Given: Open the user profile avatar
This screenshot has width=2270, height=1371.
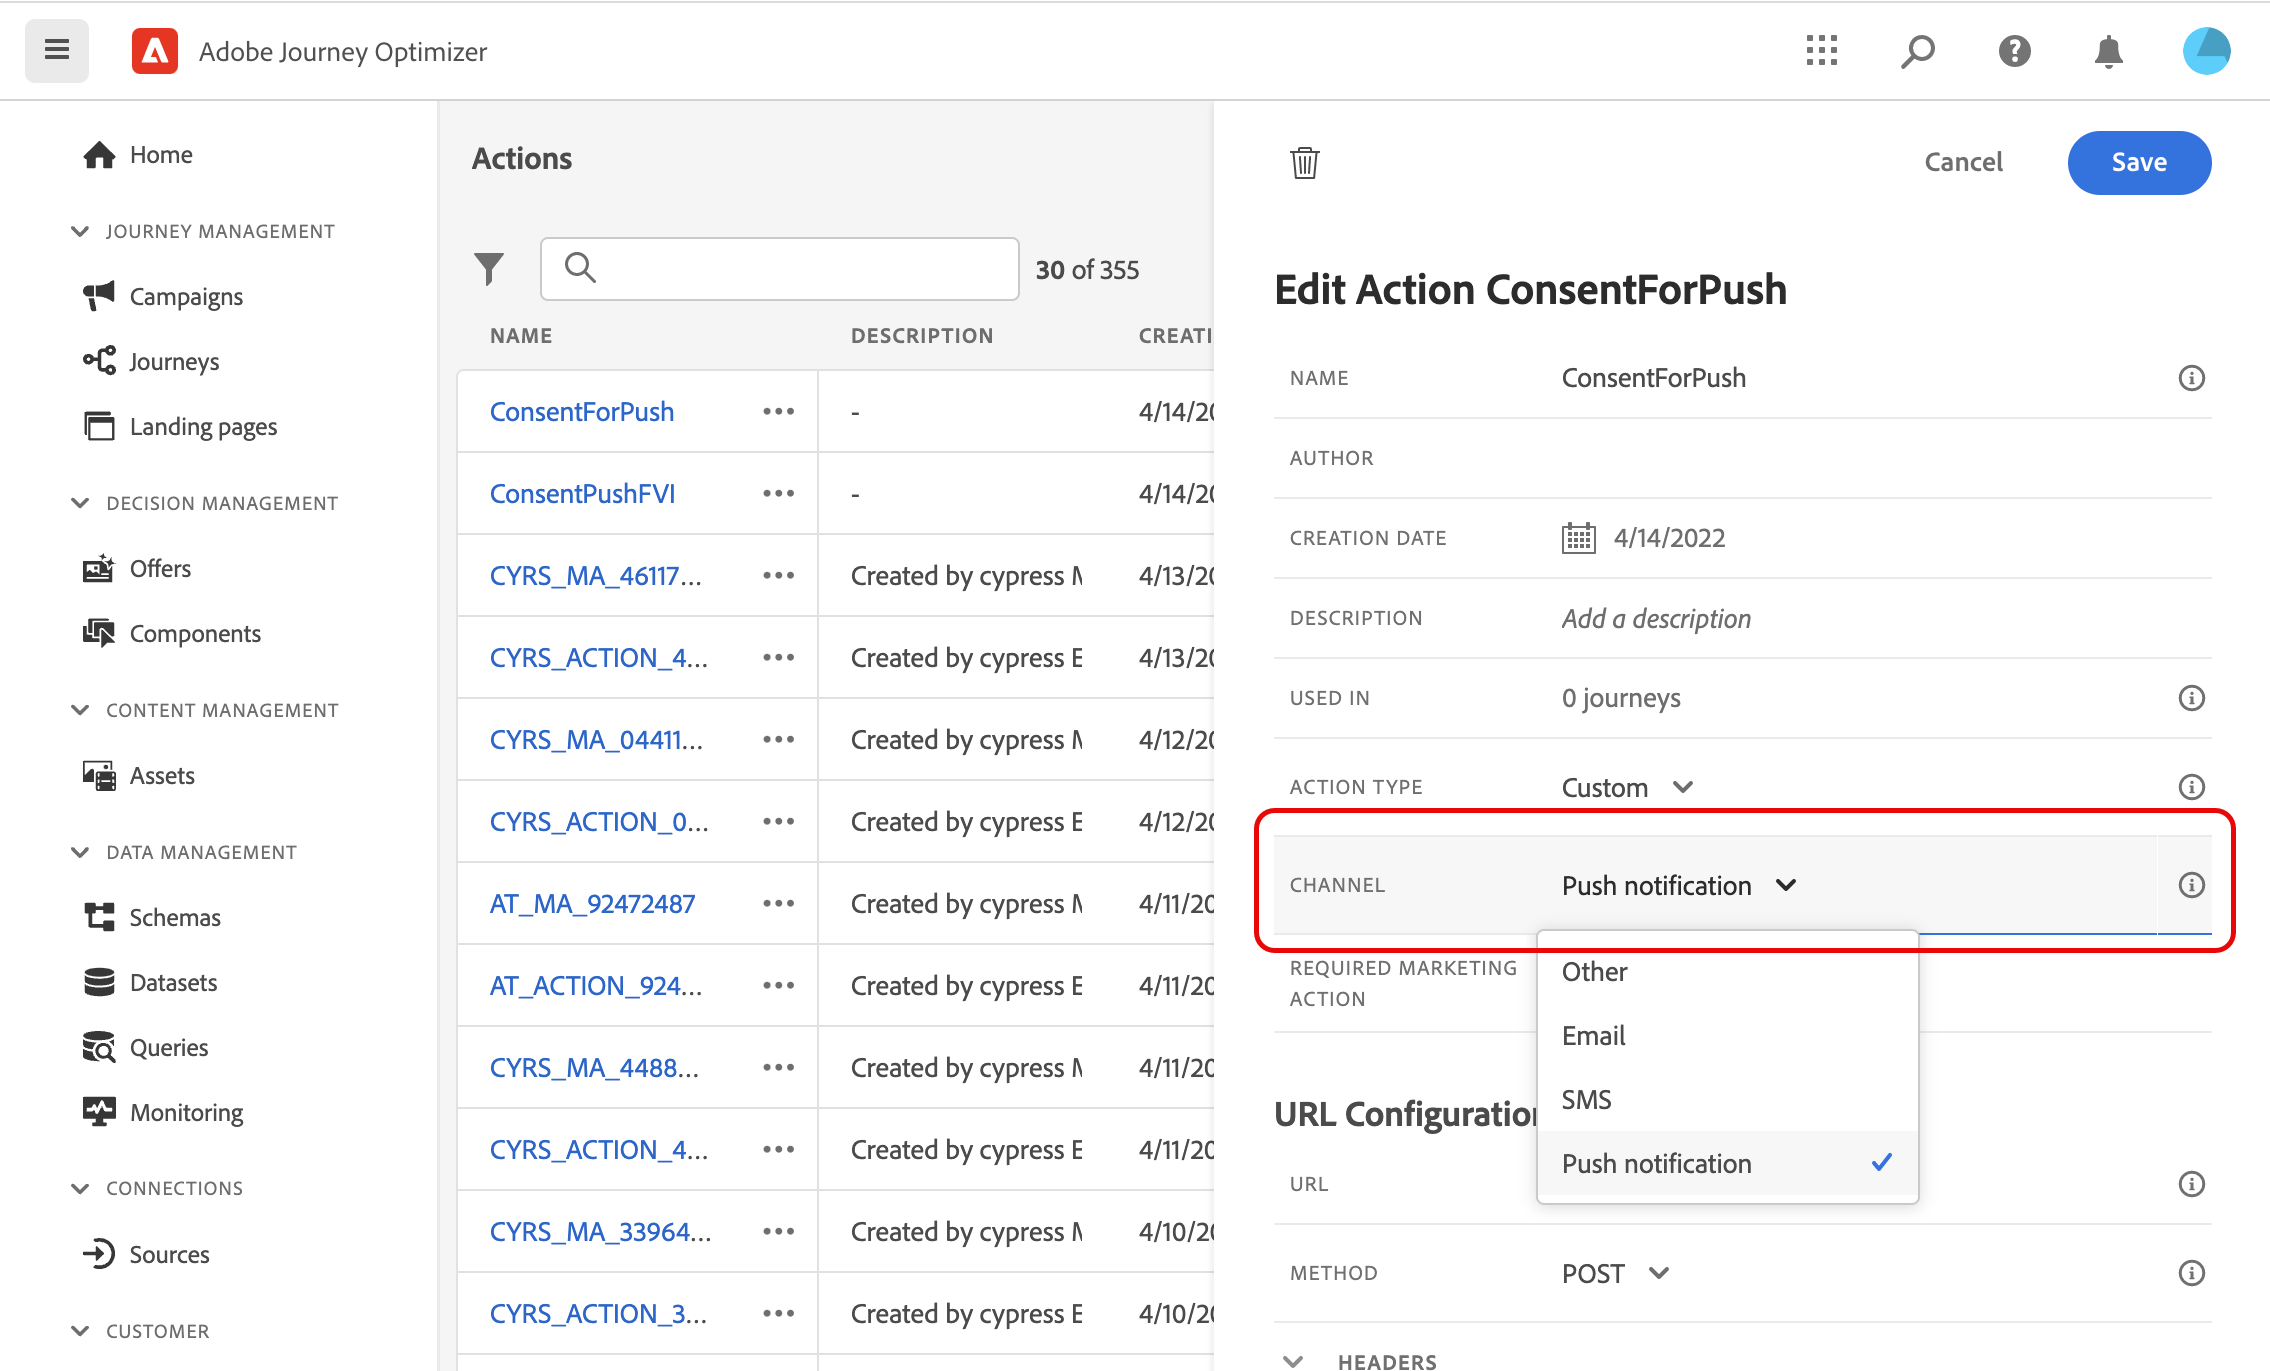Looking at the screenshot, I should coord(2205,50).
